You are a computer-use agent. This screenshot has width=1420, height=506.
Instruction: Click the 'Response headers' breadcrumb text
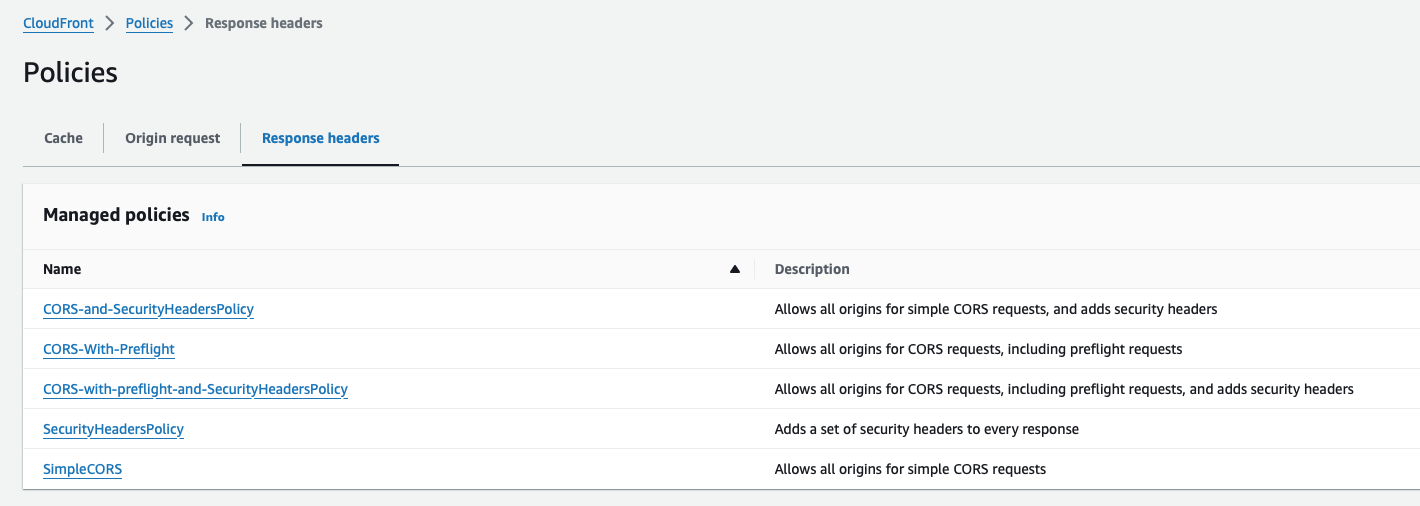click(x=264, y=23)
